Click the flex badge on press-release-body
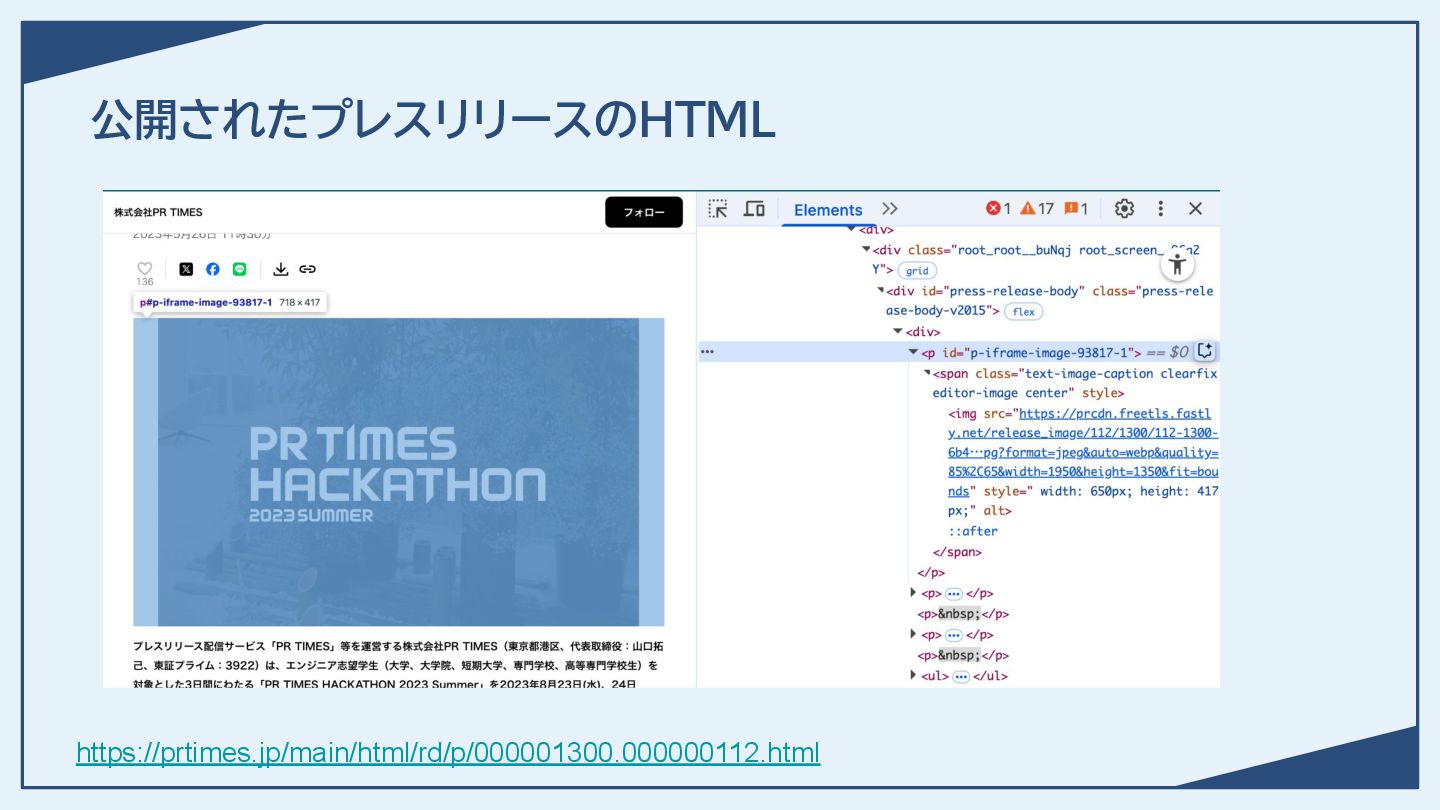 pos(1023,312)
